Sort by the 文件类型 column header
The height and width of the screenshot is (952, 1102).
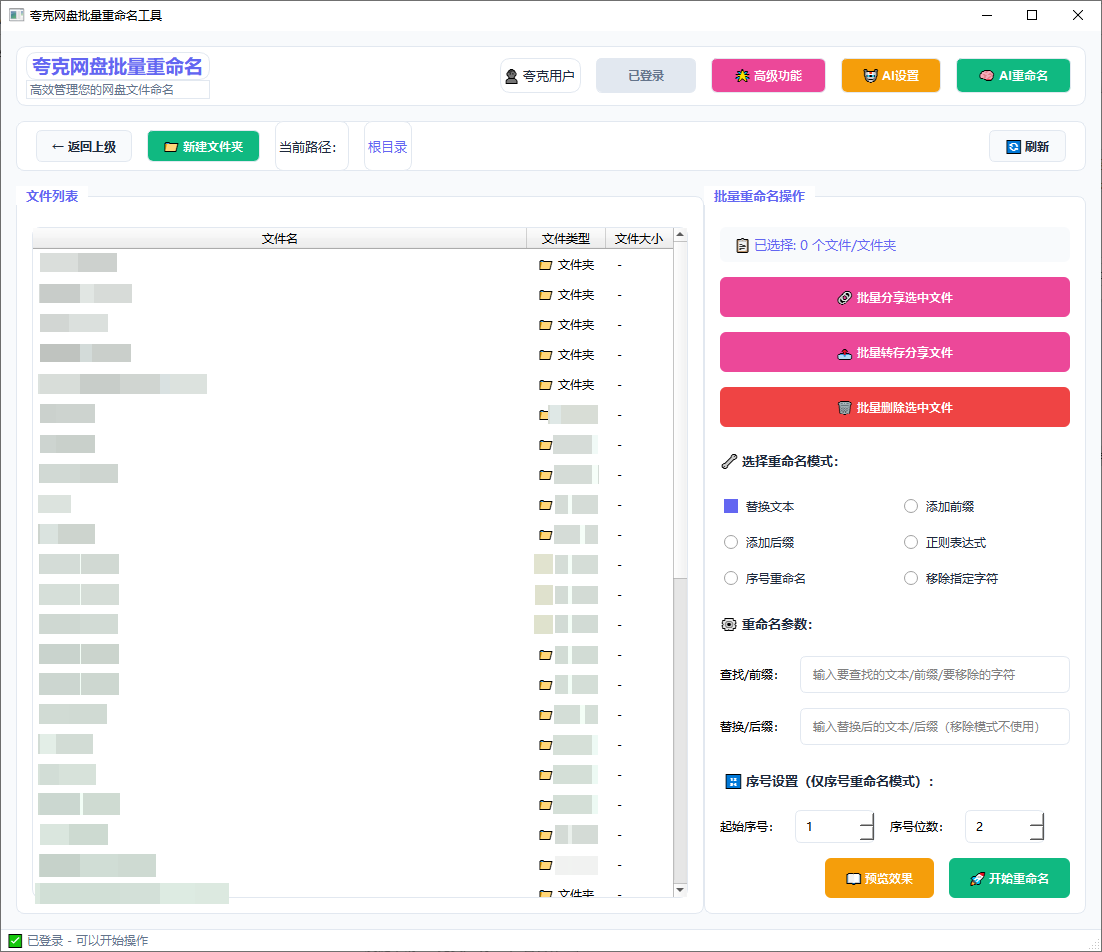pos(565,238)
